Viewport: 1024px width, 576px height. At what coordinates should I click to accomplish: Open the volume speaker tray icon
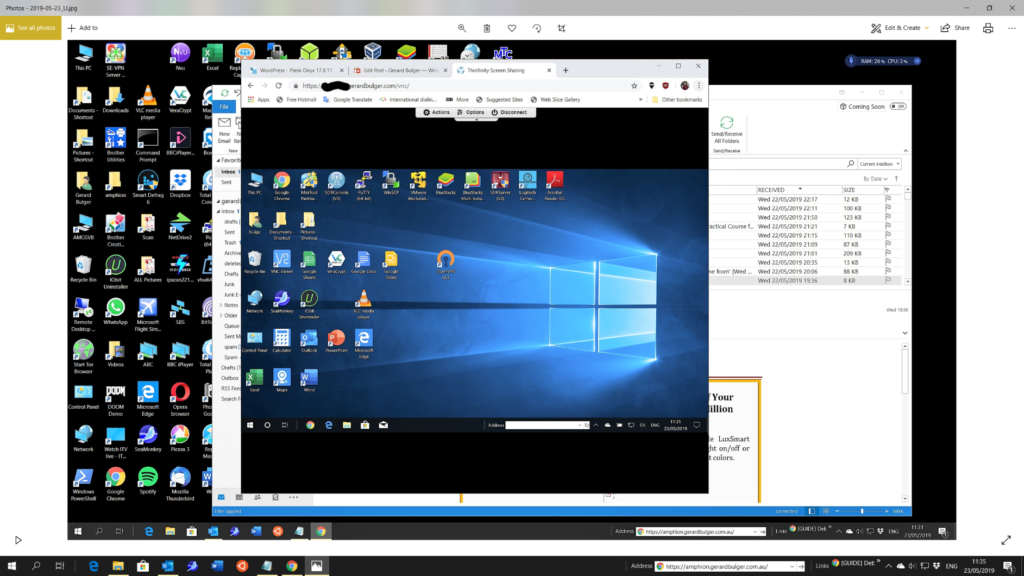click(912, 566)
